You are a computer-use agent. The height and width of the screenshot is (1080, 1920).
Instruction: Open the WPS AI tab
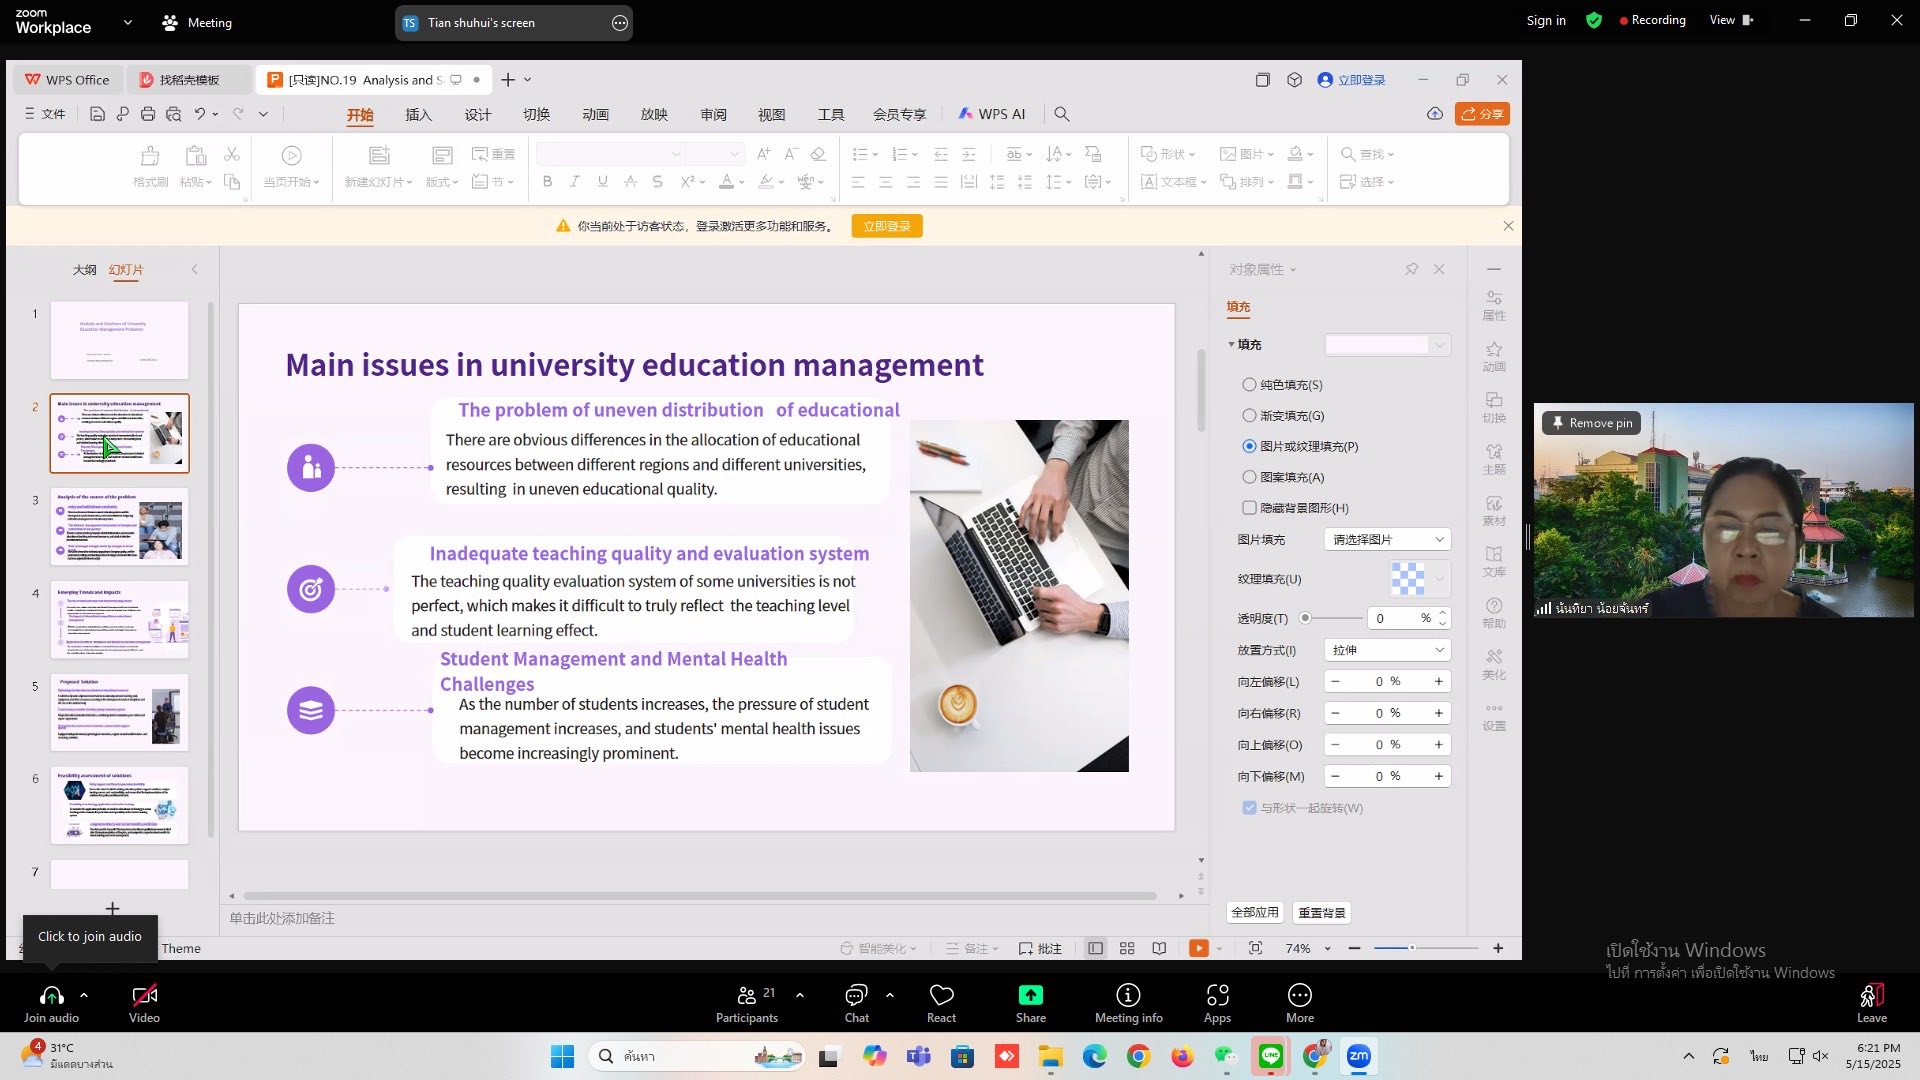click(x=992, y=114)
